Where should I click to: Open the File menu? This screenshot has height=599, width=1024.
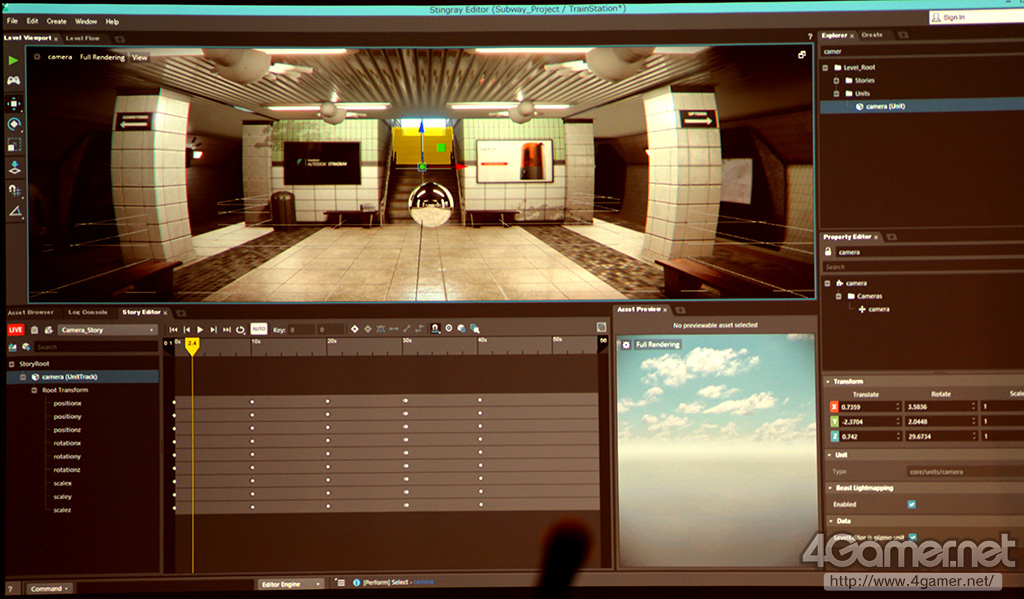point(12,21)
